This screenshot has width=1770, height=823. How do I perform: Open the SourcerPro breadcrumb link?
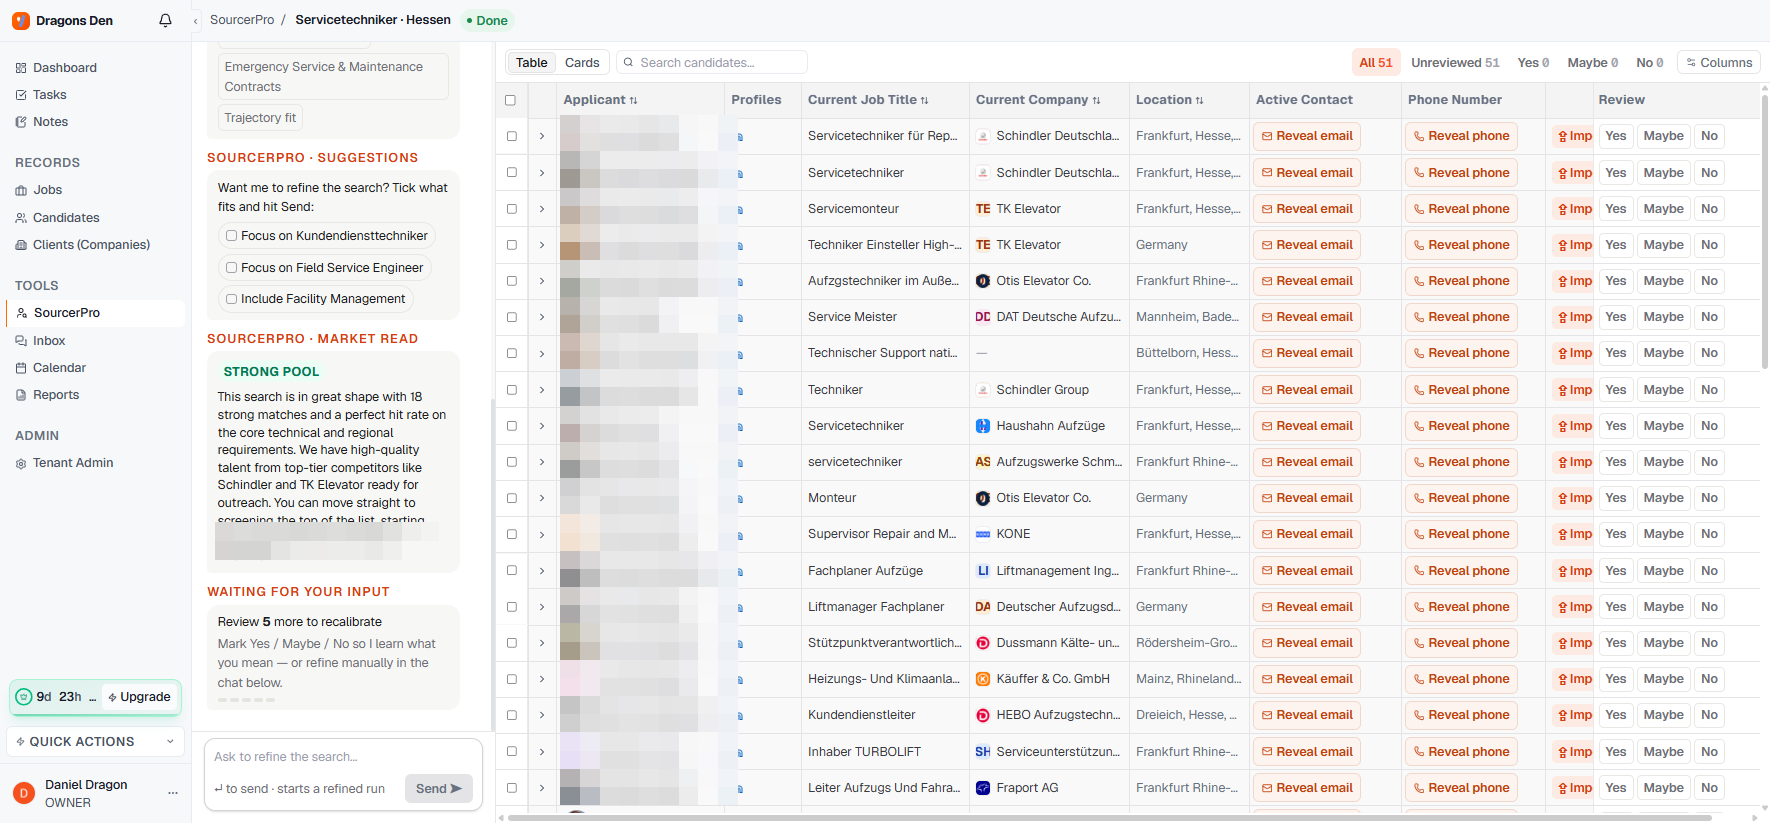click(x=242, y=20)
